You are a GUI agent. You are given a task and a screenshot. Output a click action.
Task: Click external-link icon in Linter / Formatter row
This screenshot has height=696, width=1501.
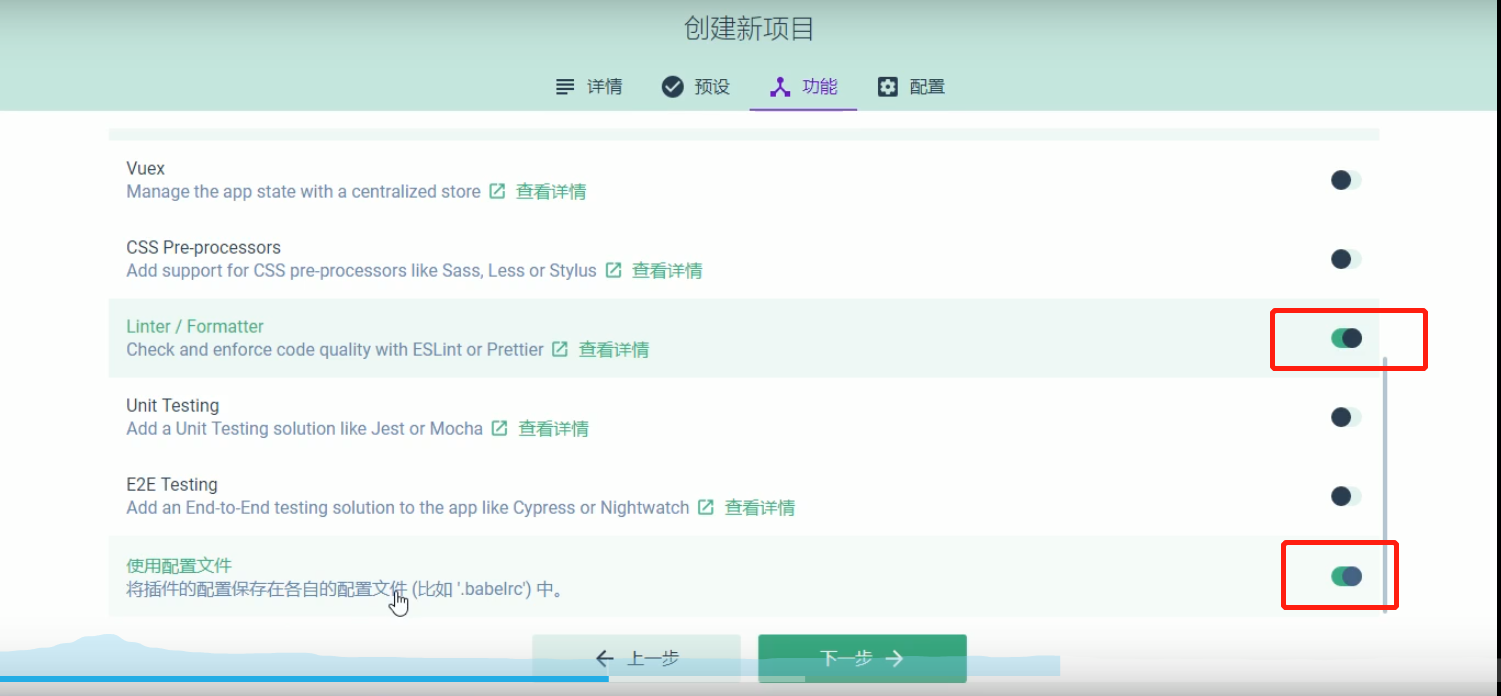click(560, 349)
